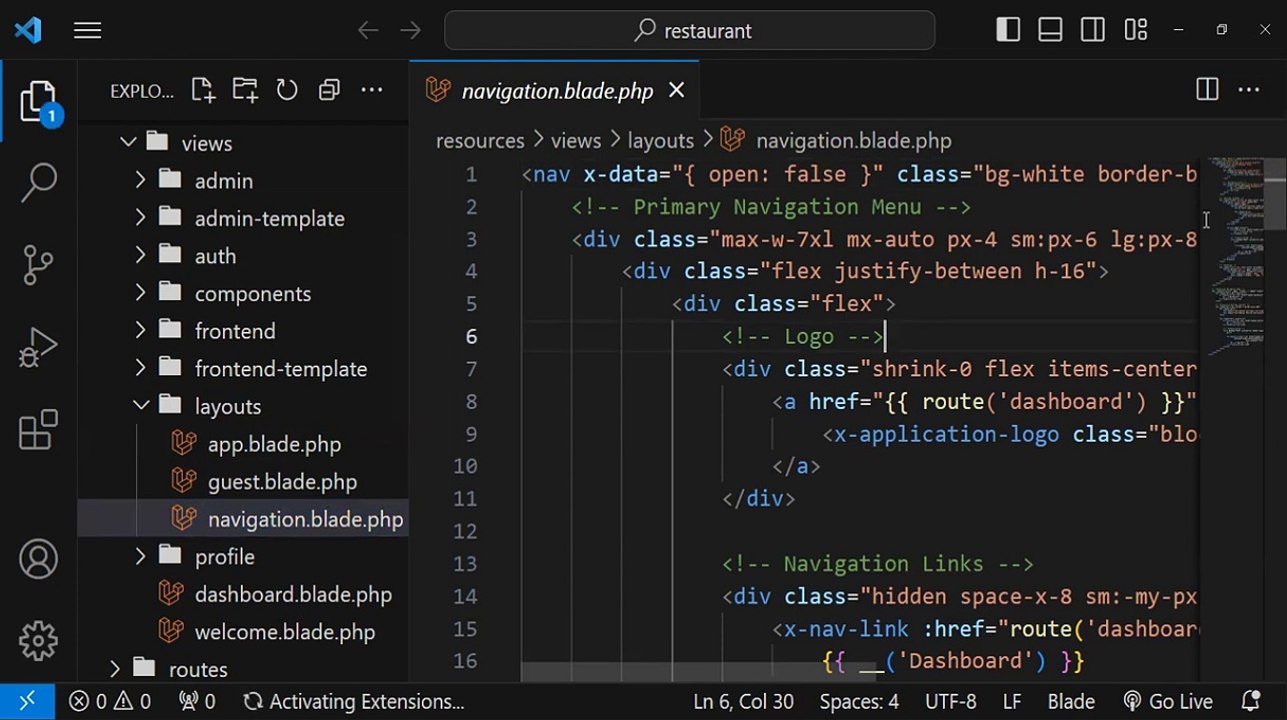This screenshot has width=1287, height=720.
Task: Open the Customize Layout icon
Action: coord(1136,30)
